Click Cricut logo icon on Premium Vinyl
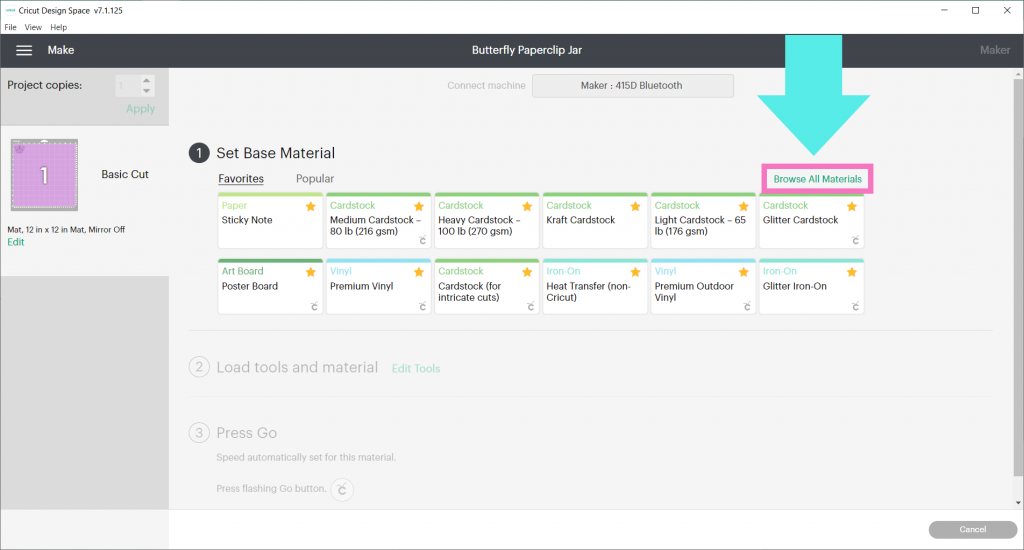 [423, 306]
